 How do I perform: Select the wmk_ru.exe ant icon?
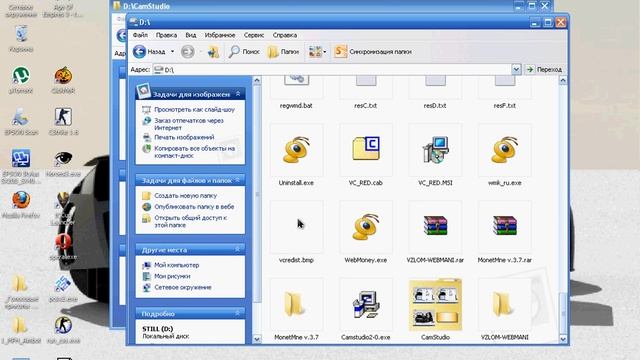coord(504,150)
